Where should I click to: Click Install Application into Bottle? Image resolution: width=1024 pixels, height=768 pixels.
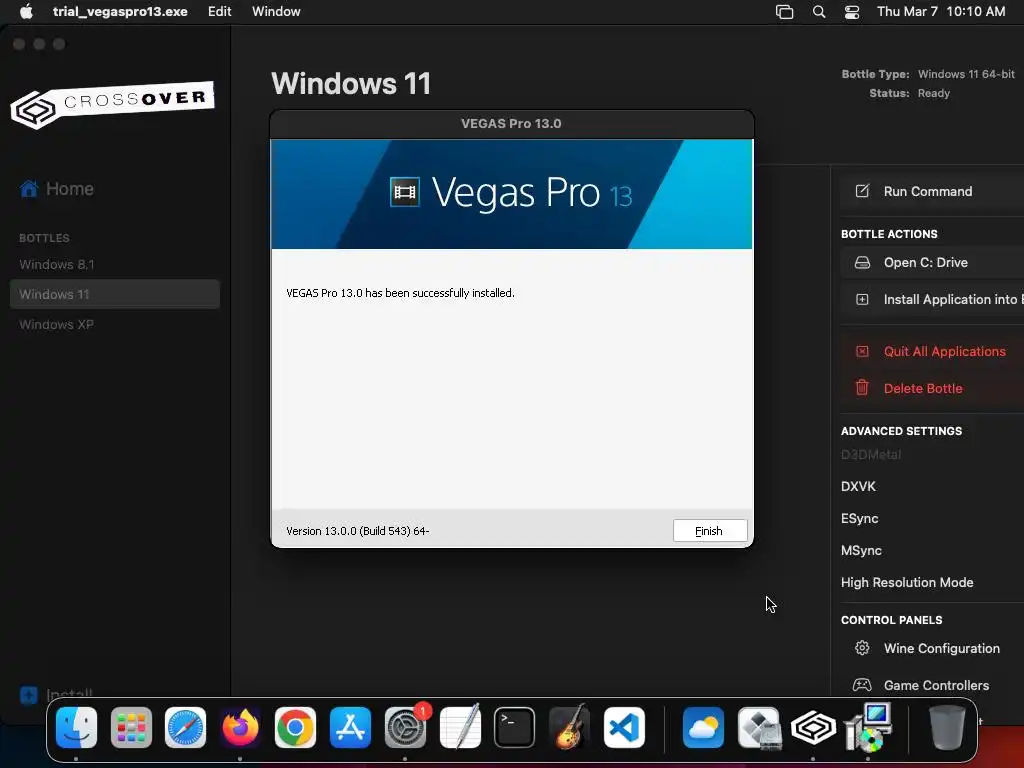tap(932, 300)
